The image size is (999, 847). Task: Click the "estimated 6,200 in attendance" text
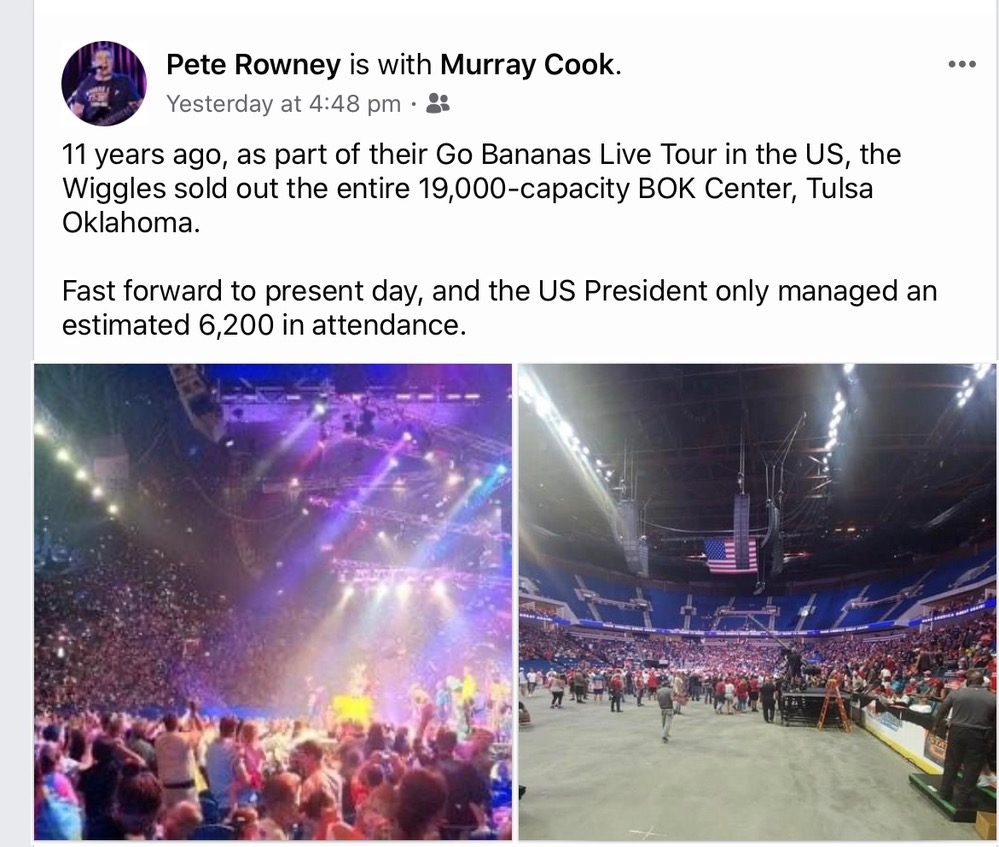point(264,326)
